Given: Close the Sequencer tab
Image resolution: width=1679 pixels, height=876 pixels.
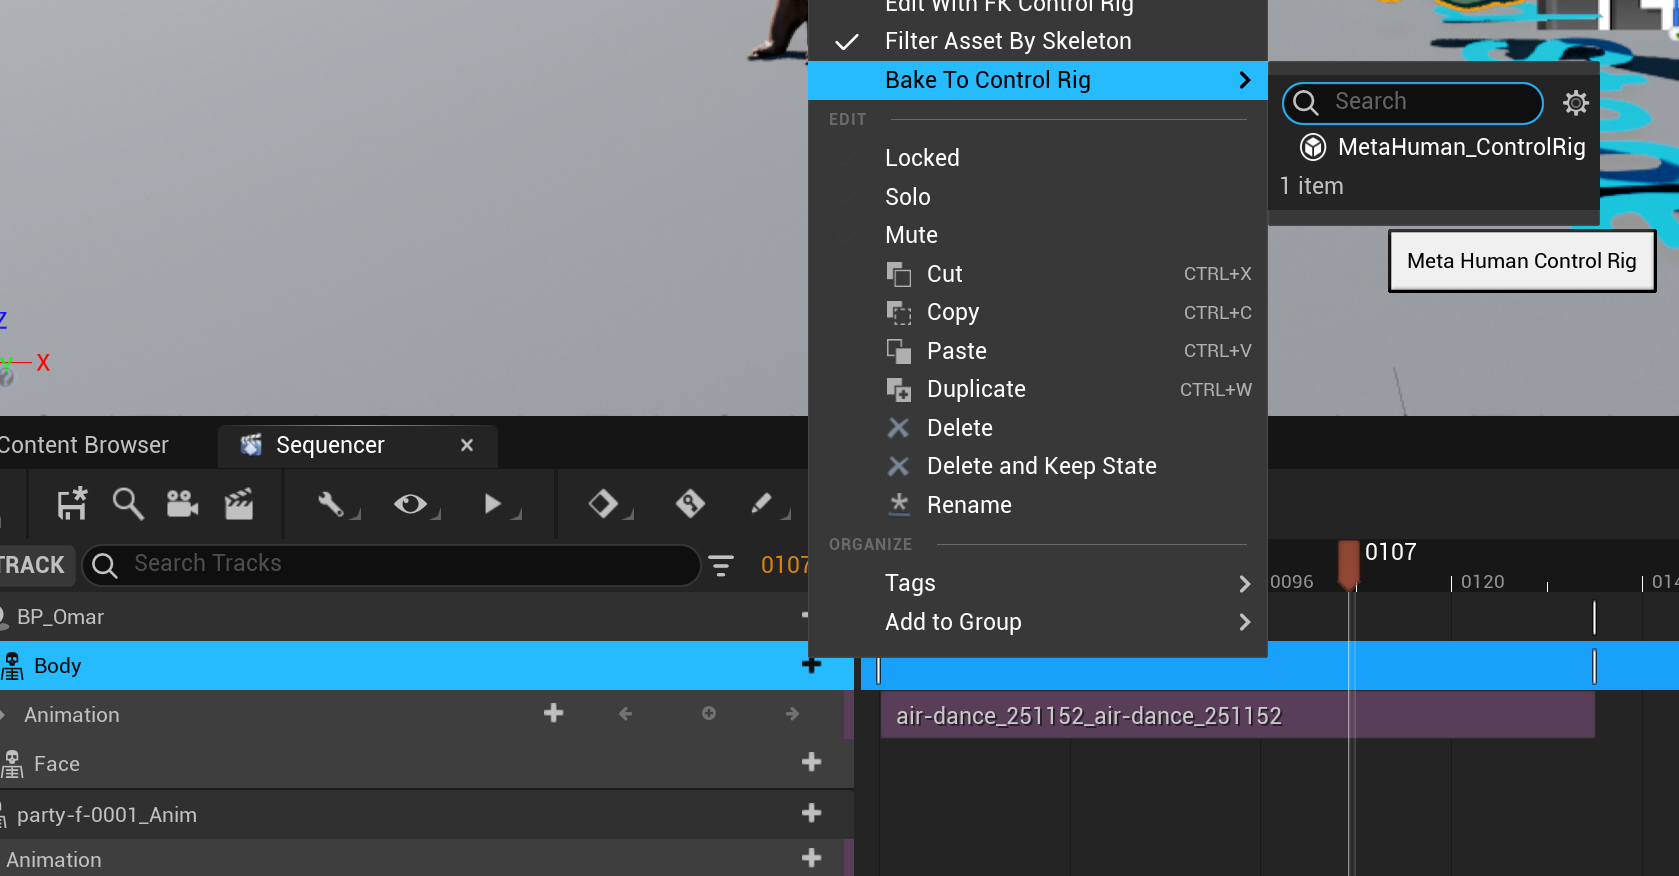Looking at the screenshot, I should 467,445.
